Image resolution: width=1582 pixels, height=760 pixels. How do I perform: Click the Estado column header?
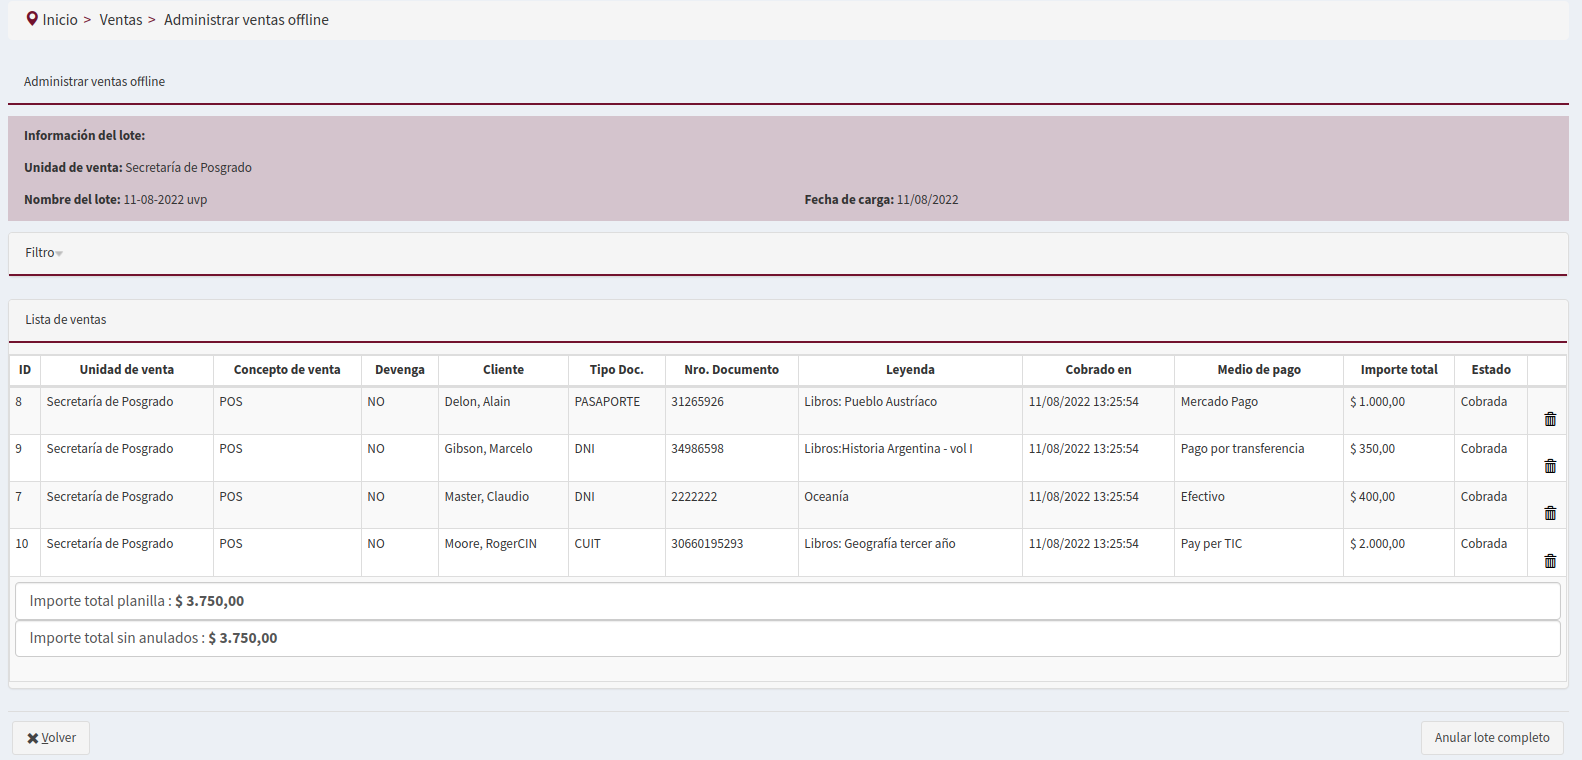coord(1491,370)
